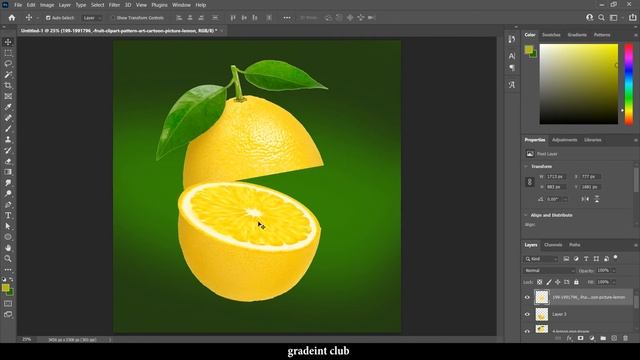Select the Magic Wand tool
Viewport: 640px width, 360px height.
pos(8,75)
